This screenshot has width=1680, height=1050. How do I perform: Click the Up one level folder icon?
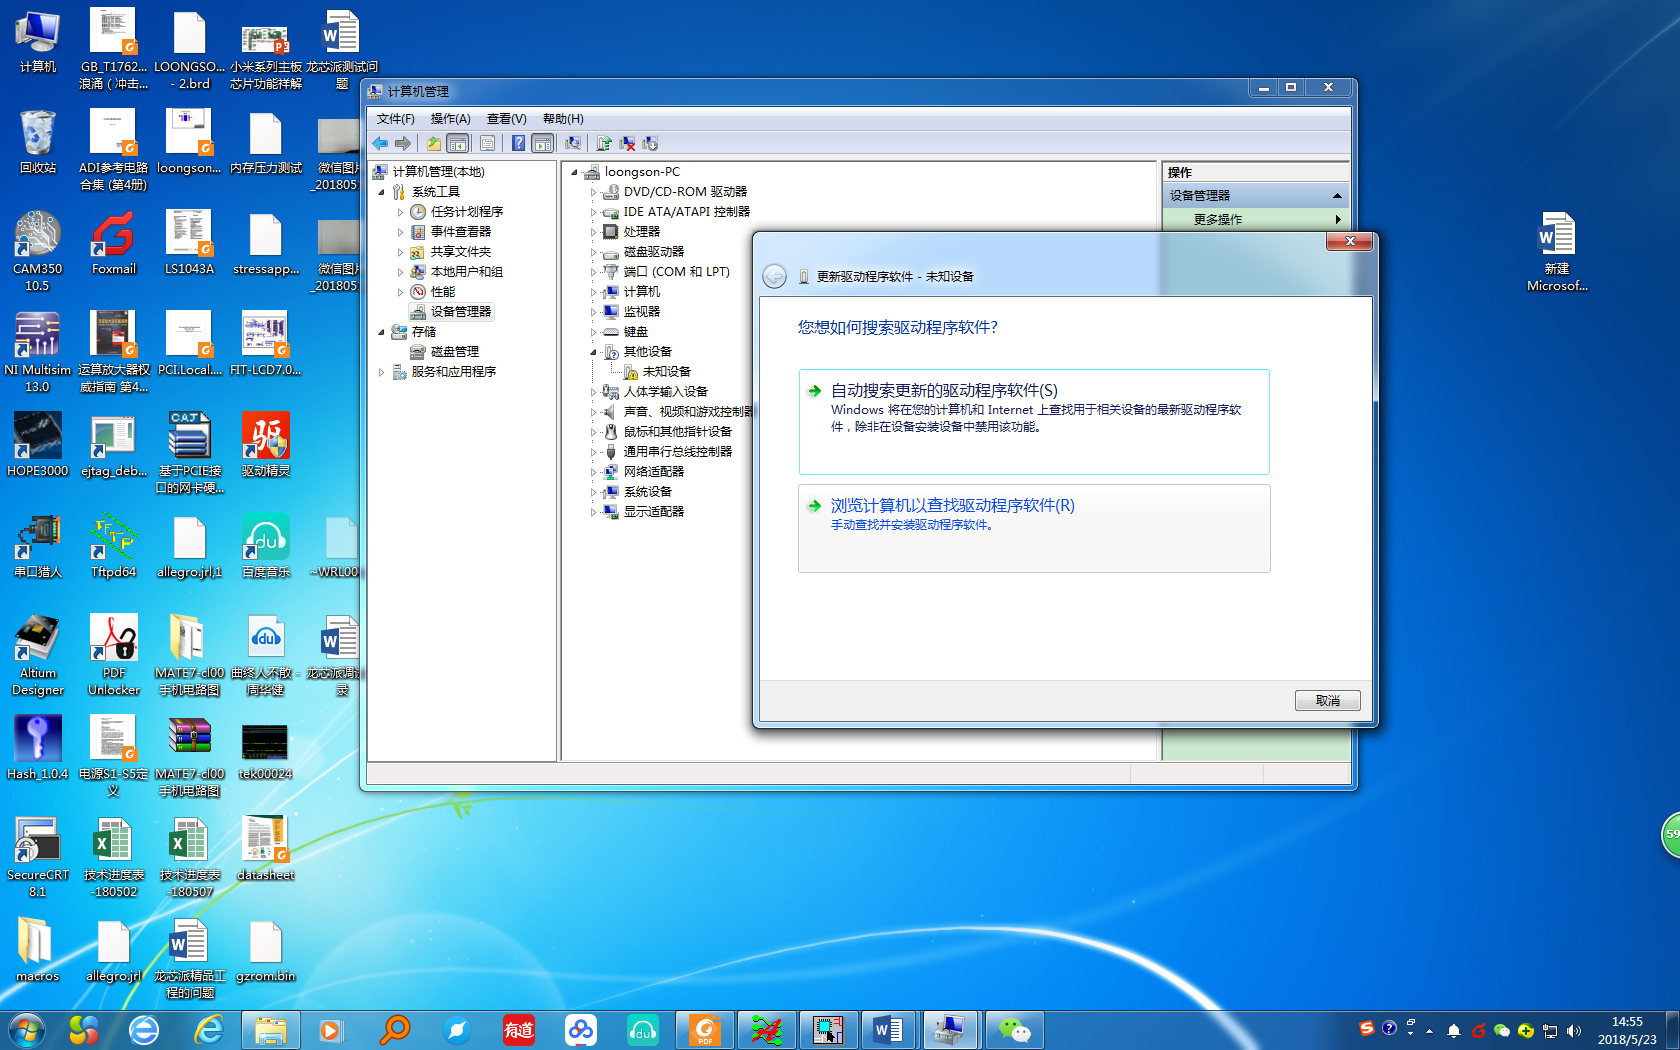coord(434,143)
